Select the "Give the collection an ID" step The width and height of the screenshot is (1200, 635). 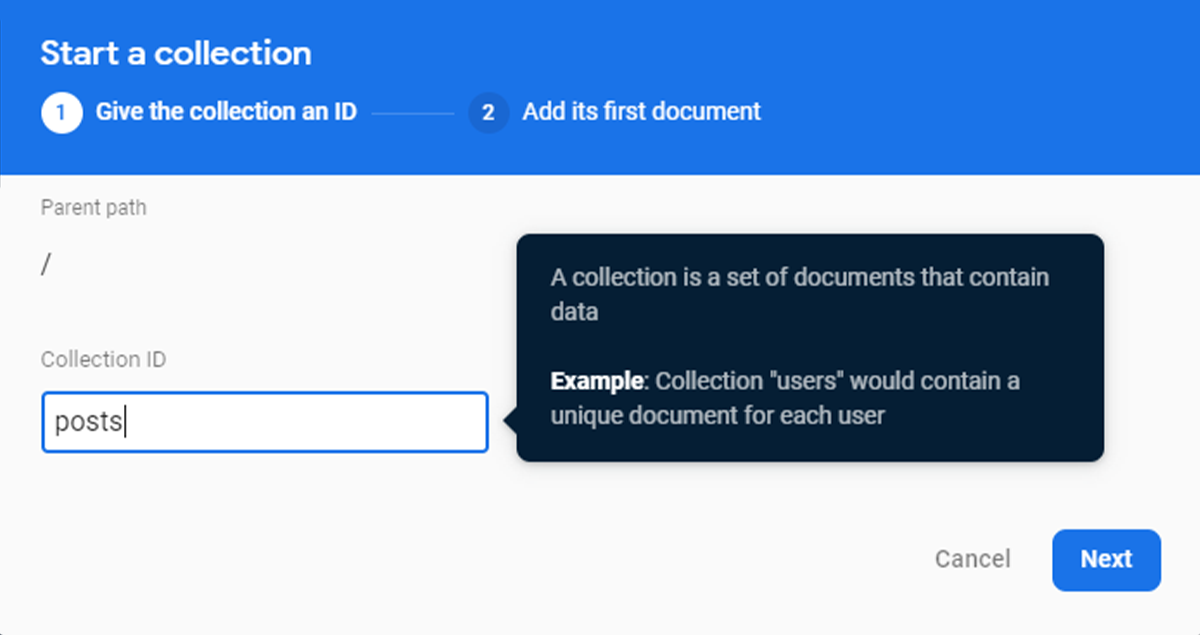(226, 112)
